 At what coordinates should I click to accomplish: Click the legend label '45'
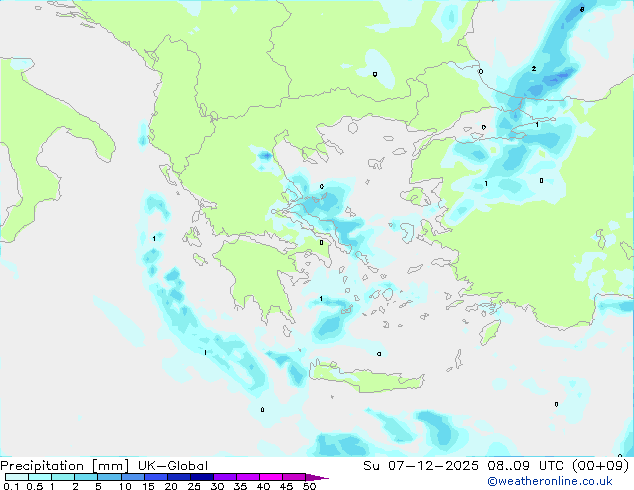[286, 486]
